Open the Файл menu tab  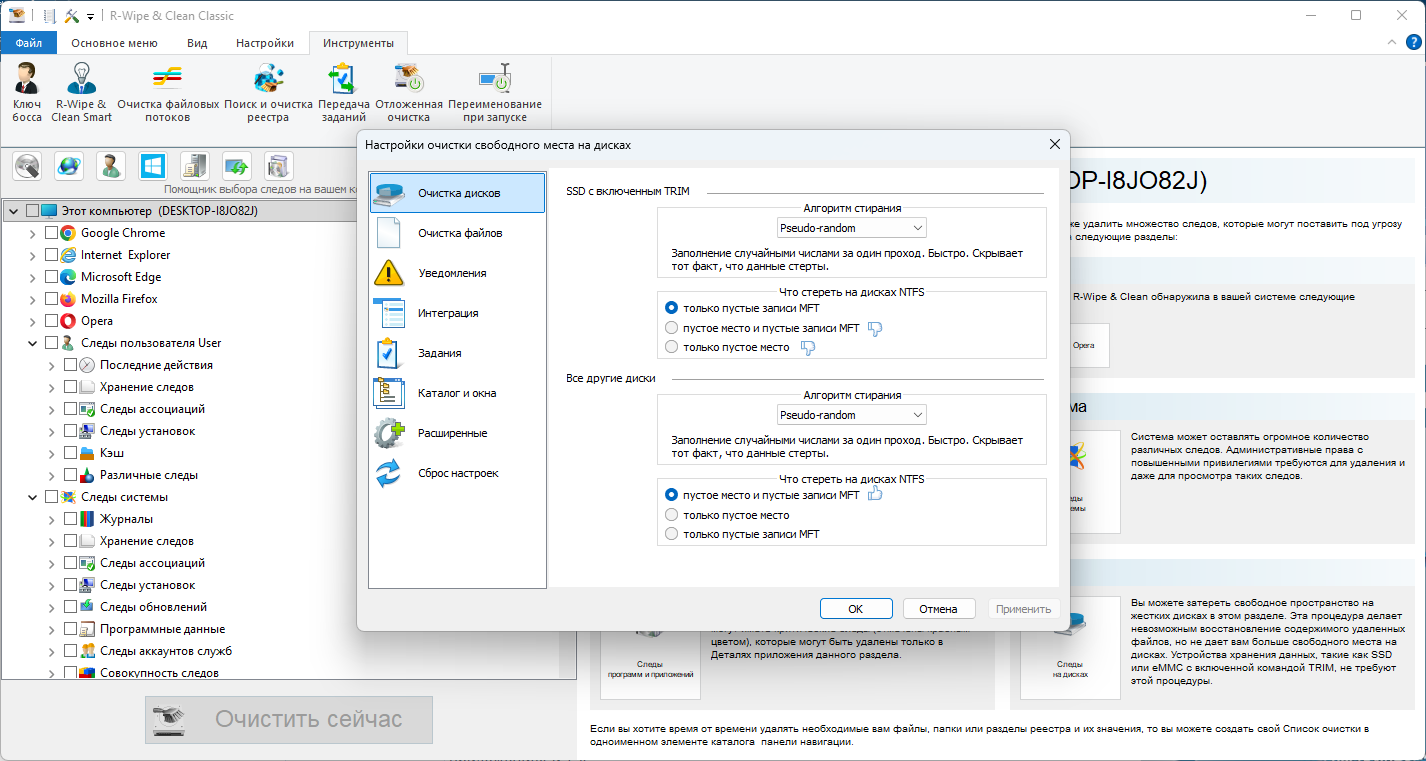[29, 43]
